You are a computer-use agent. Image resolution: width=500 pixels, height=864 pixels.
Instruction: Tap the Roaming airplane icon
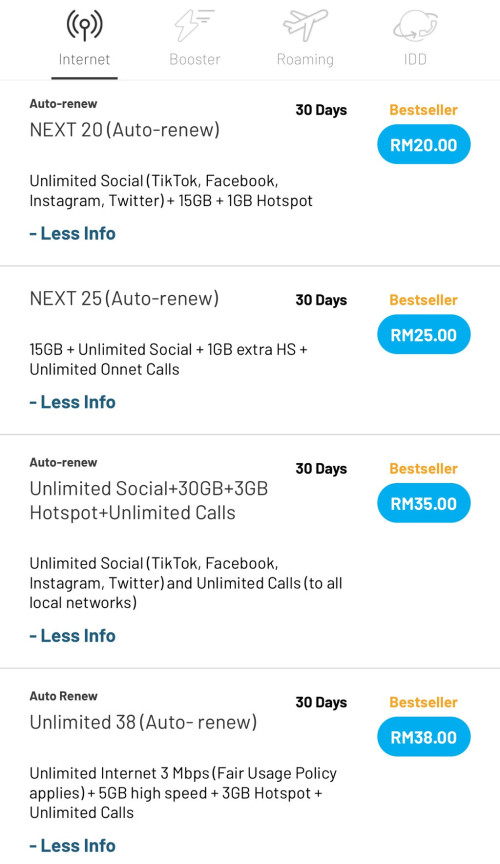305,25
